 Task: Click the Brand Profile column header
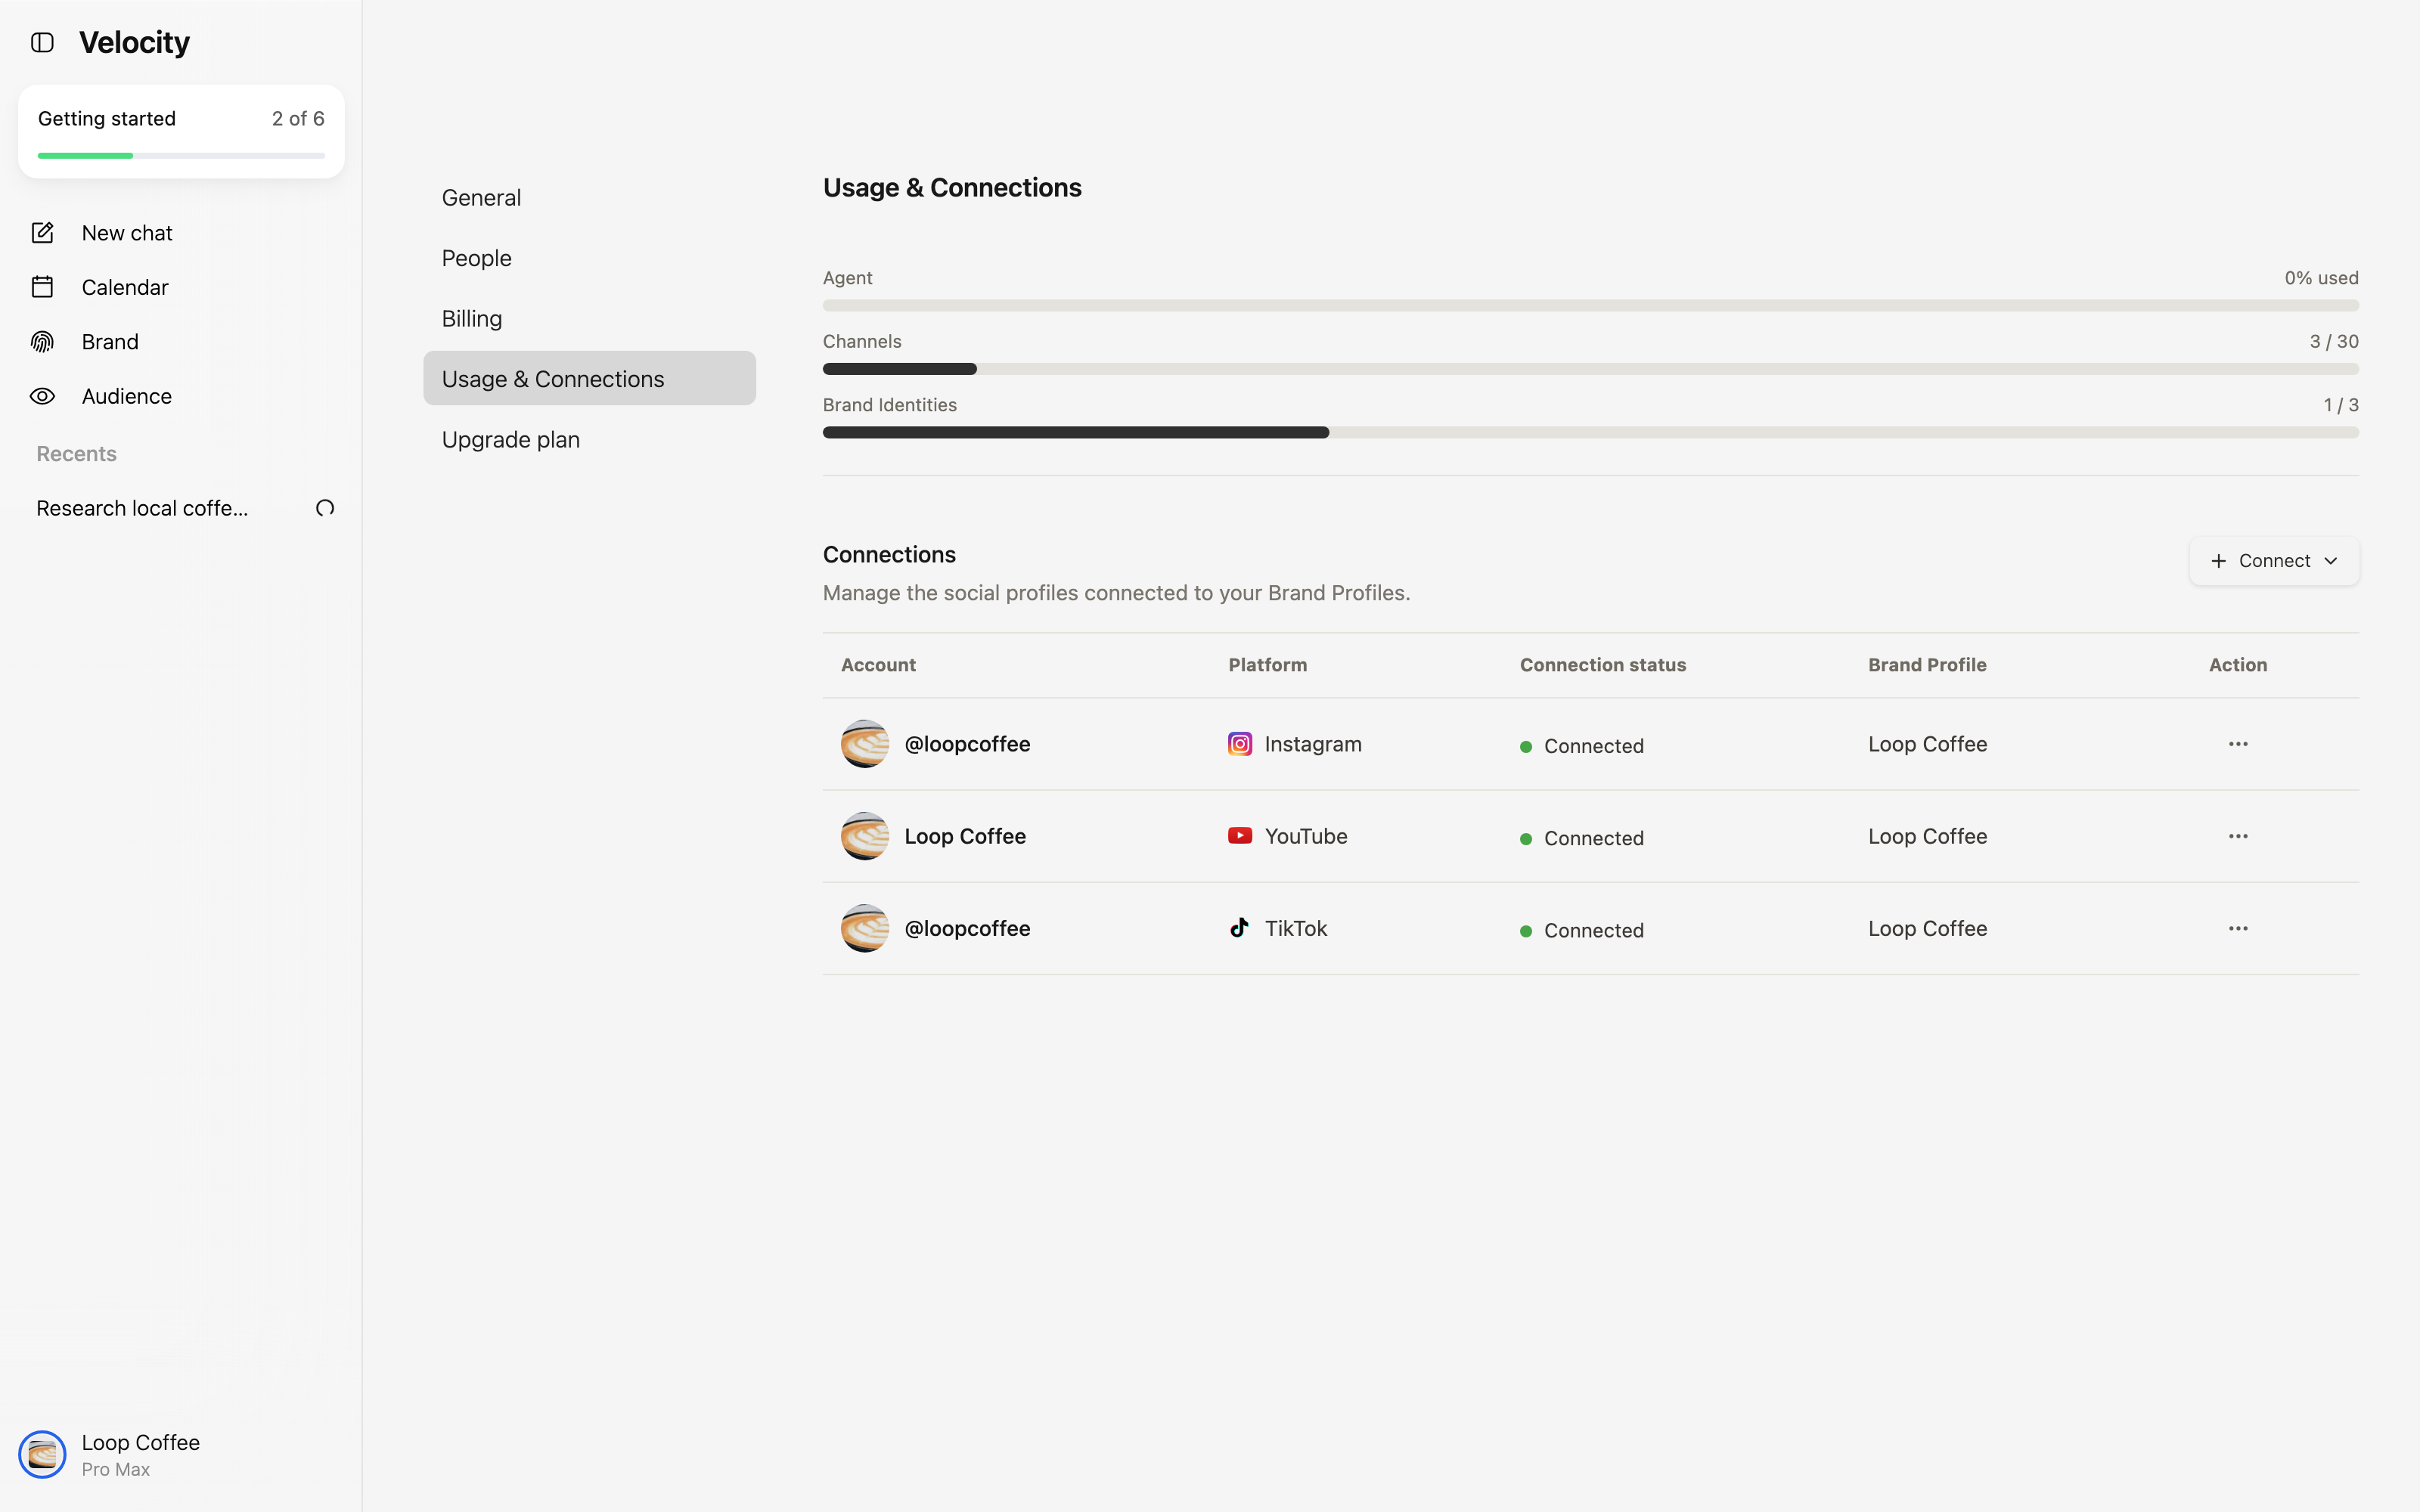point(1927,665)
